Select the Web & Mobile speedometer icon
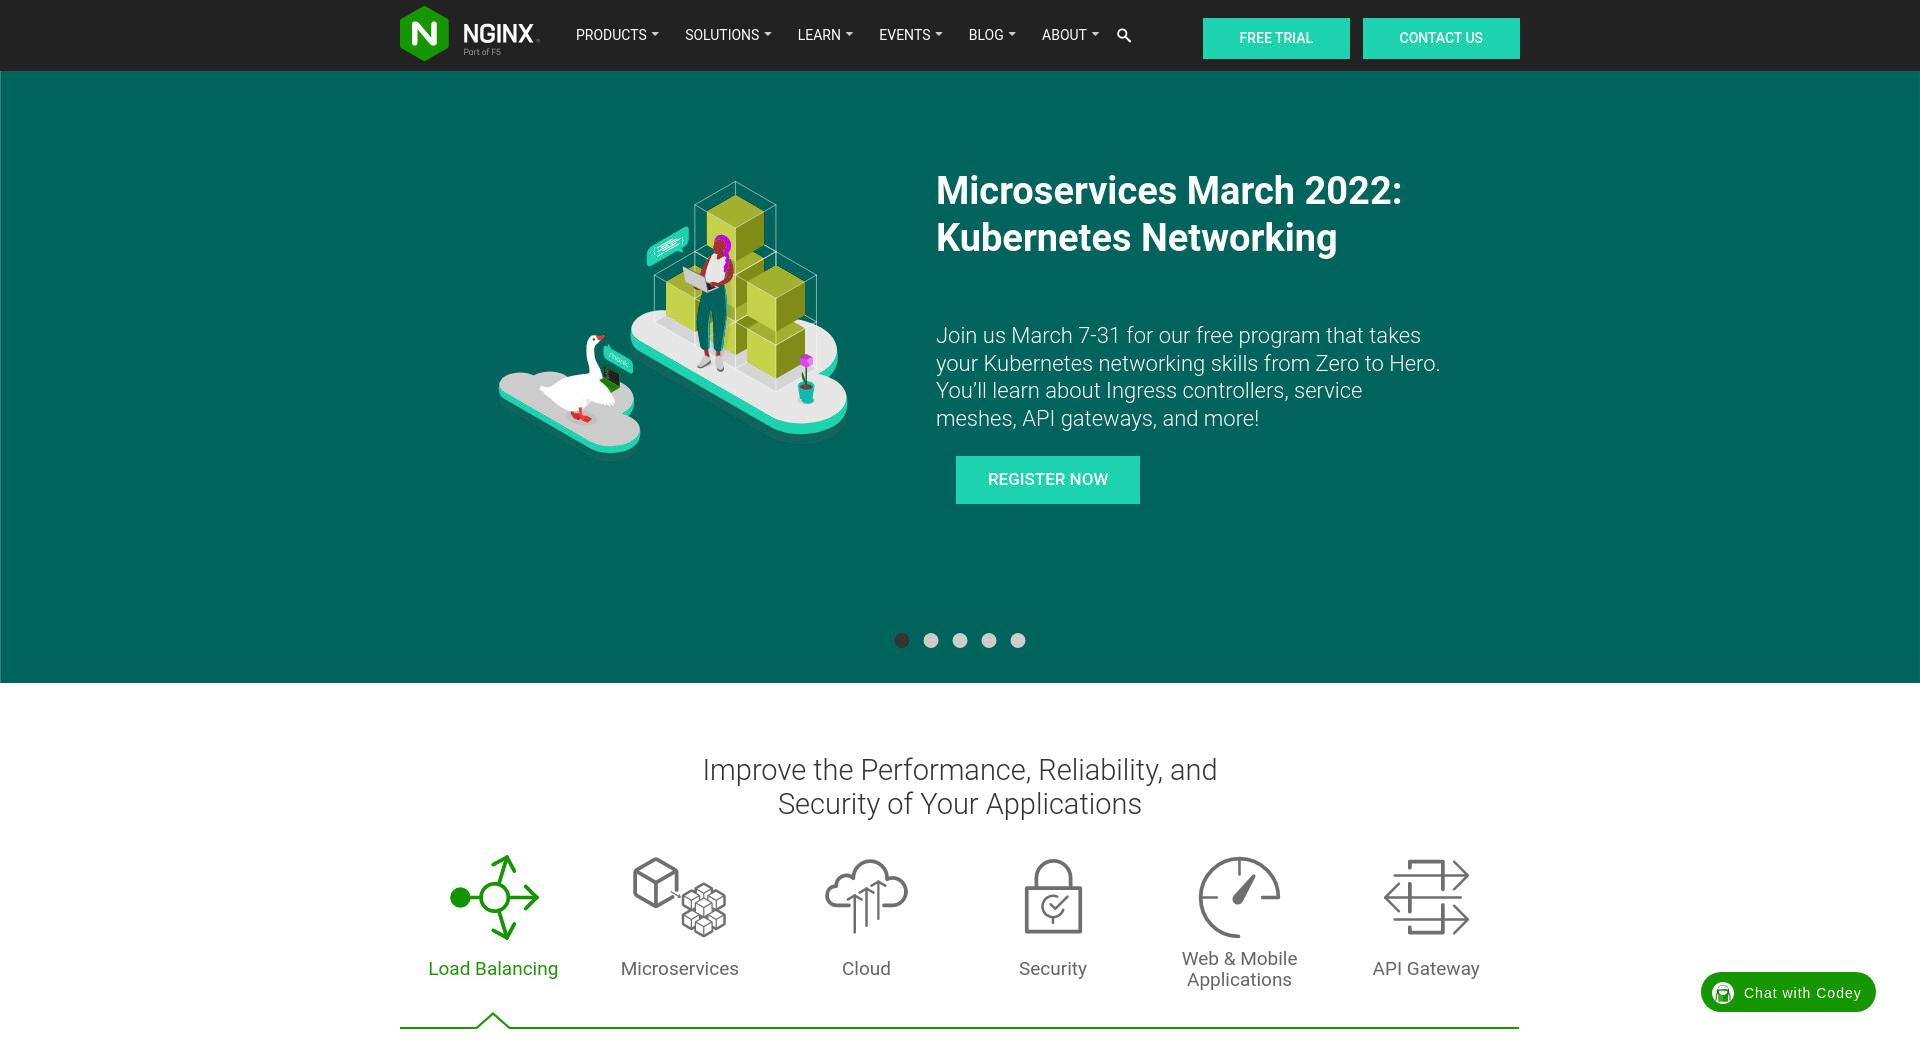 point(1240,896)
